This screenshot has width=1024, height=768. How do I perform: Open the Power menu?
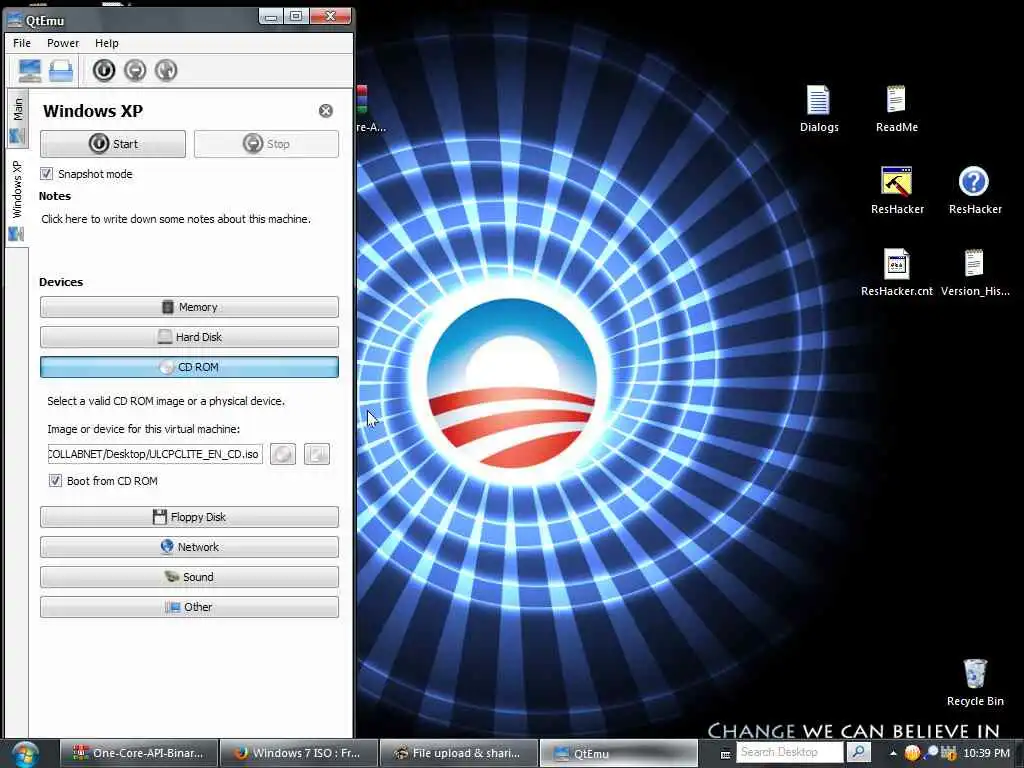pos(63,43)
